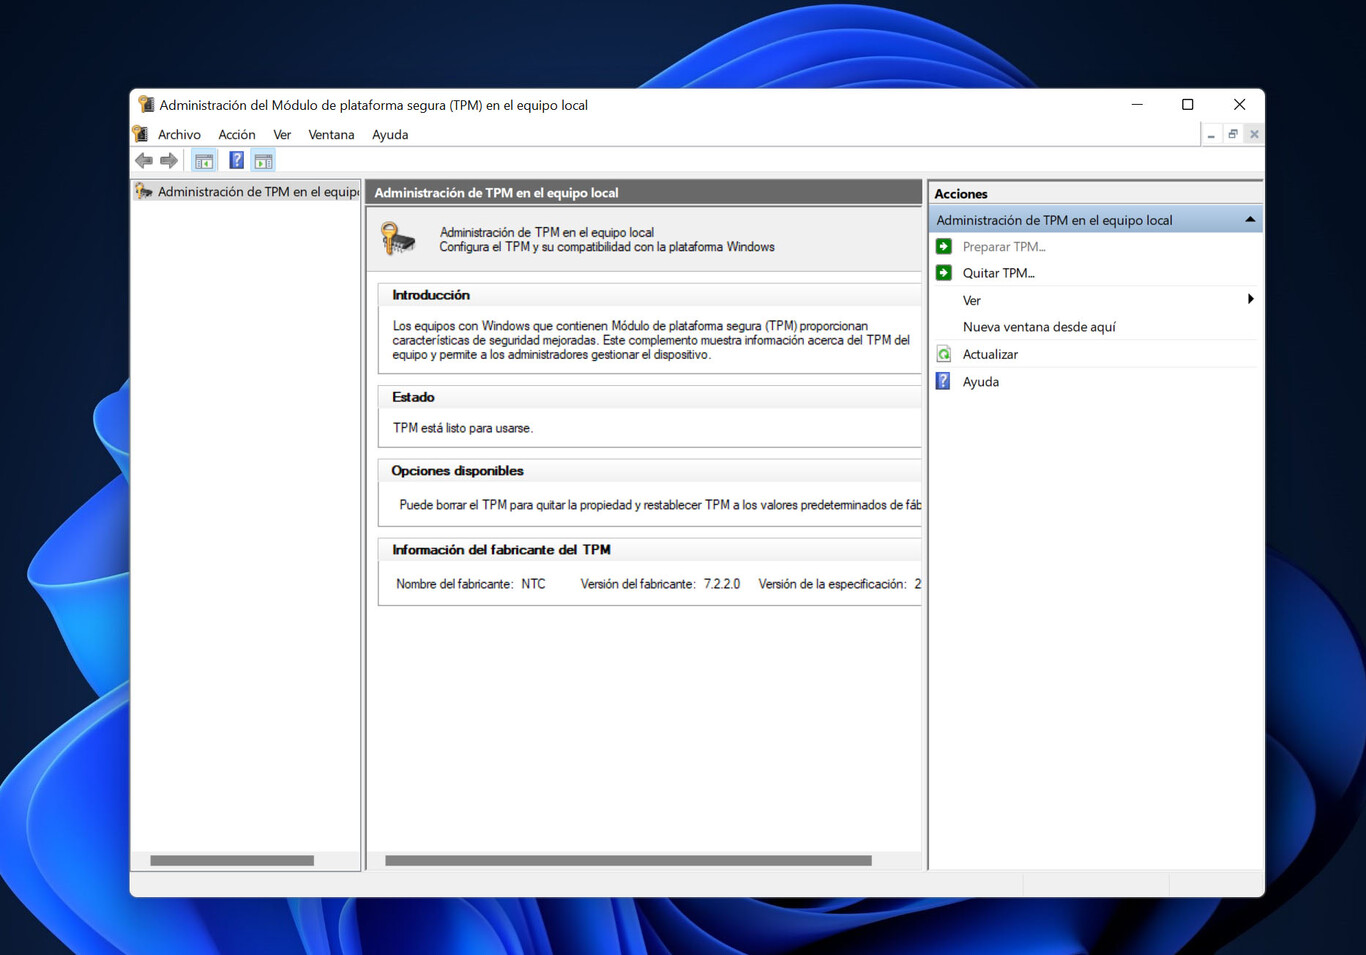The height and width of the screenshot is (955, 1366).
Task: Select Administración de TPM in left tree
Action: pos(252,191)
